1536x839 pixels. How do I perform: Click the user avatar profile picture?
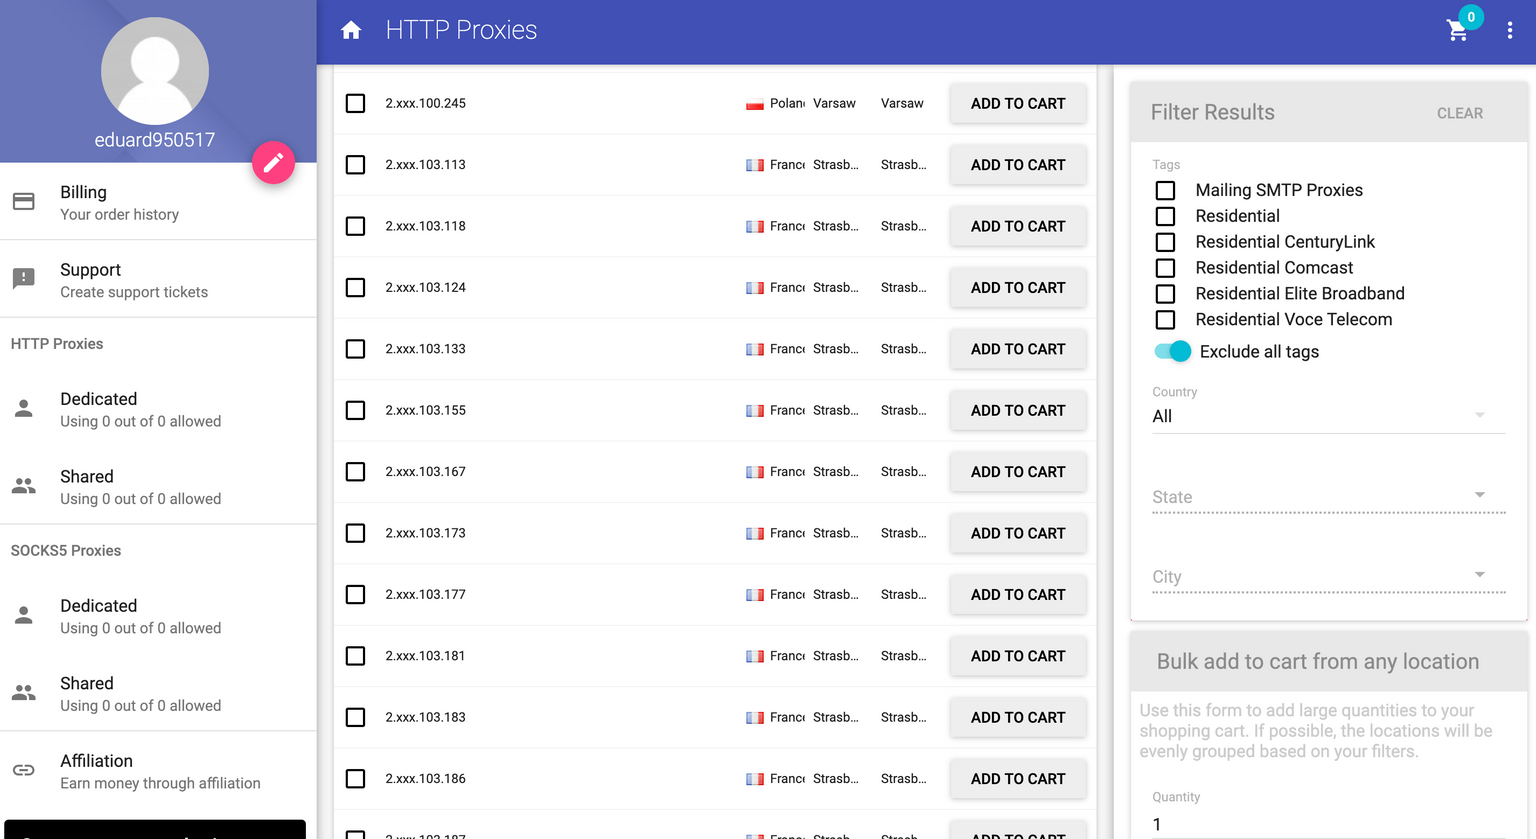(155, 71)
